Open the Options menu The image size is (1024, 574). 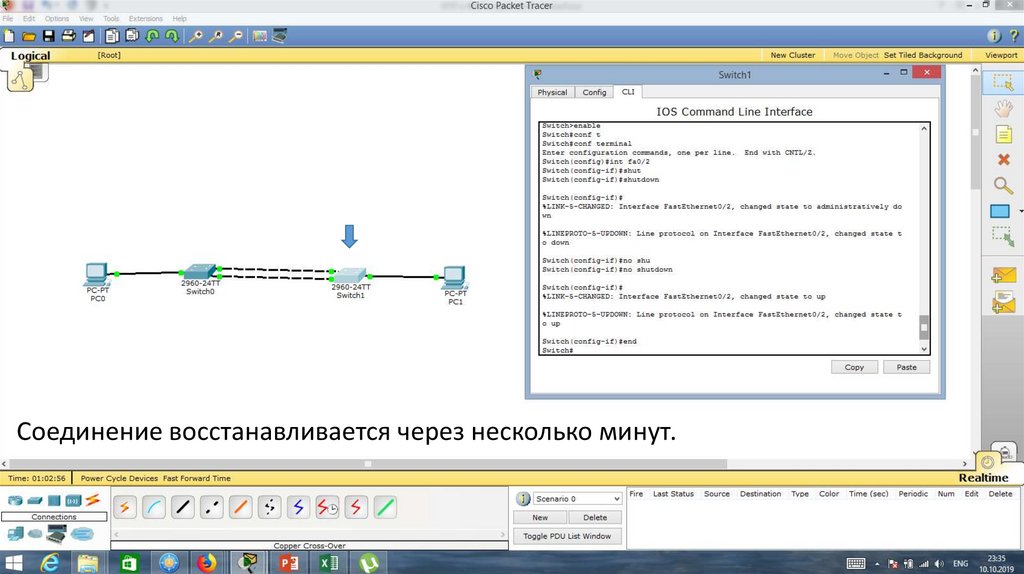pyautogui.click(x=57, y=18)
